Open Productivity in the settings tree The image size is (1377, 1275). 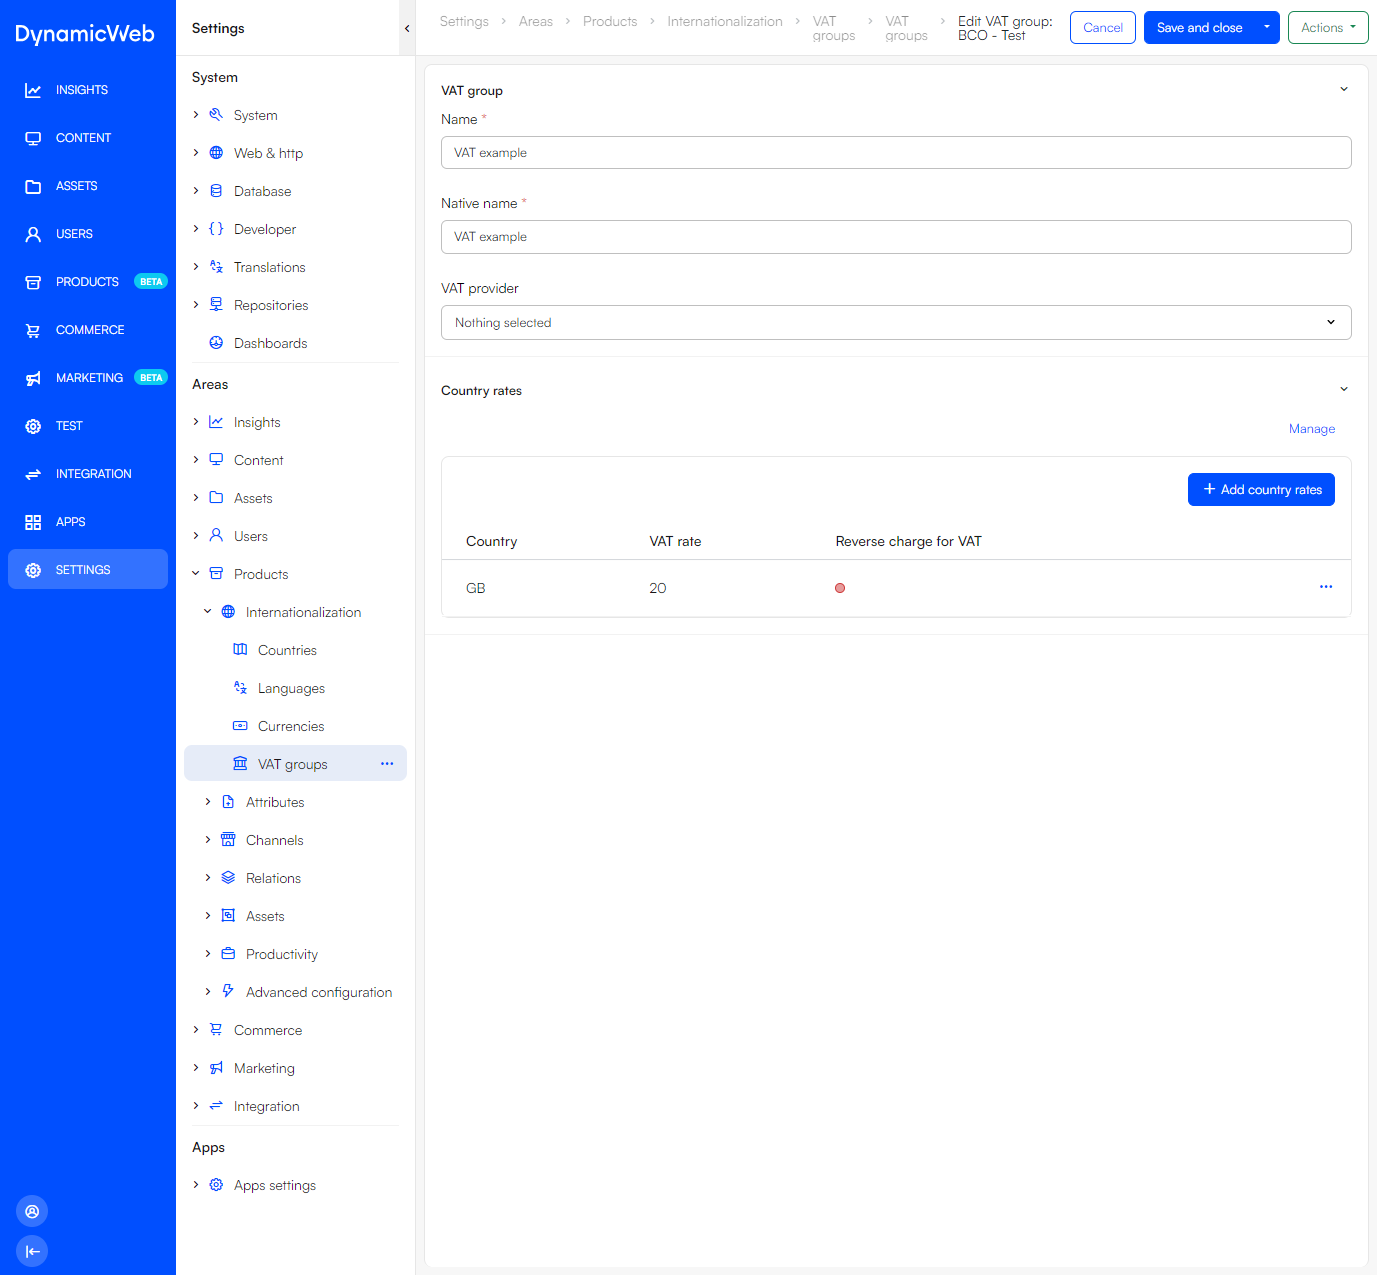click(x=282, y=954)
